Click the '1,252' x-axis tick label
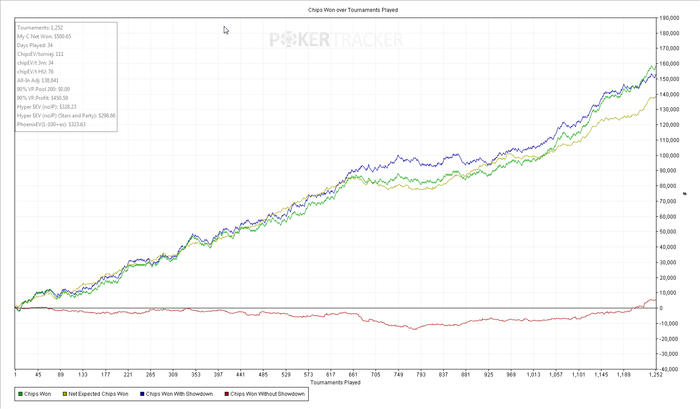The width and height of the screenshot is (700, 409). pyautogui.click(x=656, y=375)
